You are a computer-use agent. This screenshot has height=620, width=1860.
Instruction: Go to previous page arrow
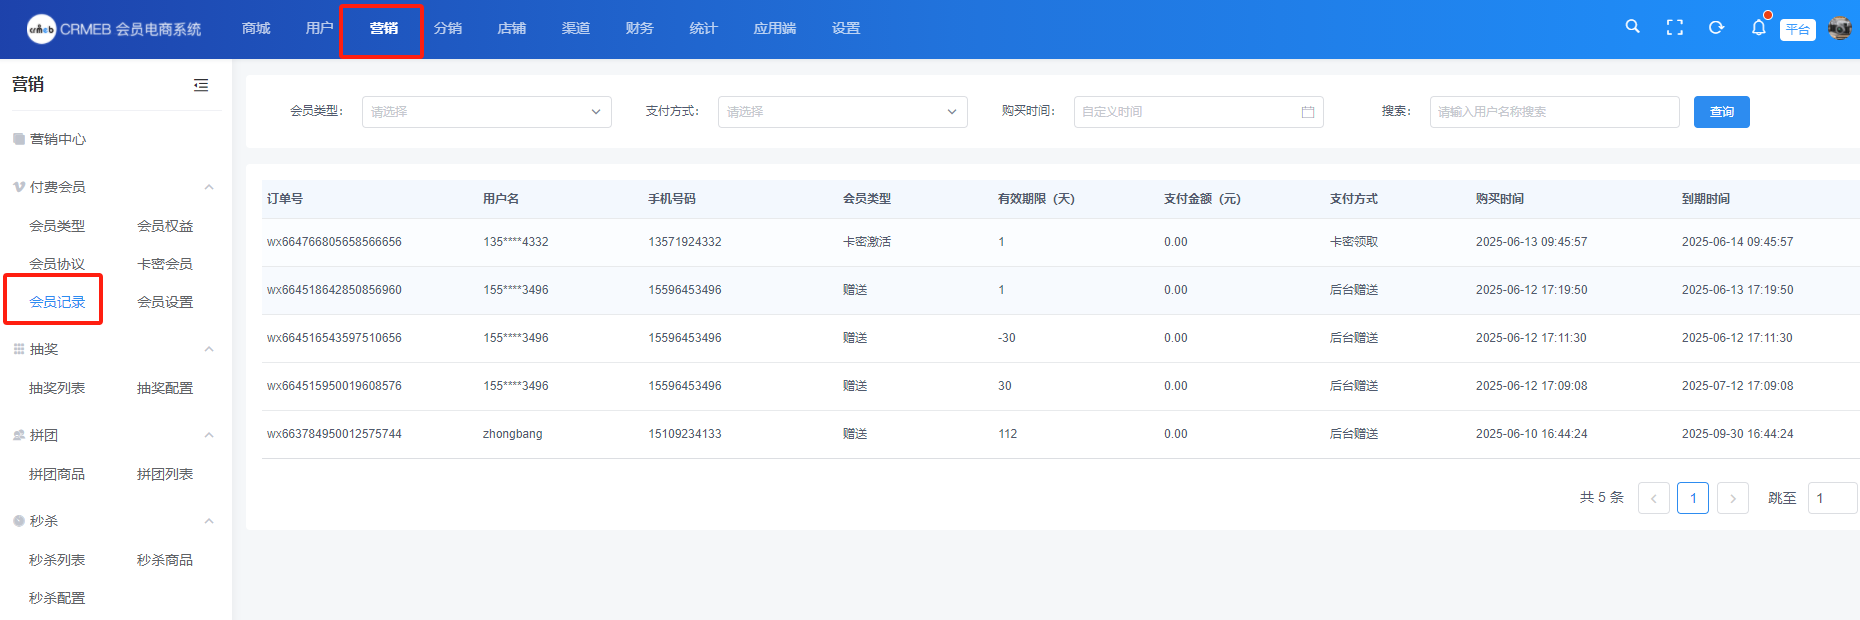(1654, 498)
